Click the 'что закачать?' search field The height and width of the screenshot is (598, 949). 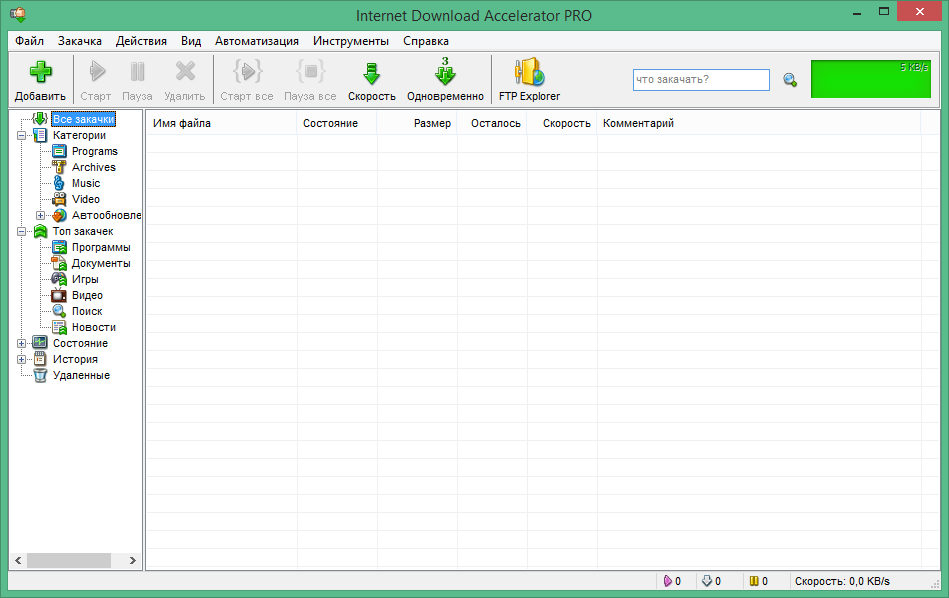[x=701, y=80]
